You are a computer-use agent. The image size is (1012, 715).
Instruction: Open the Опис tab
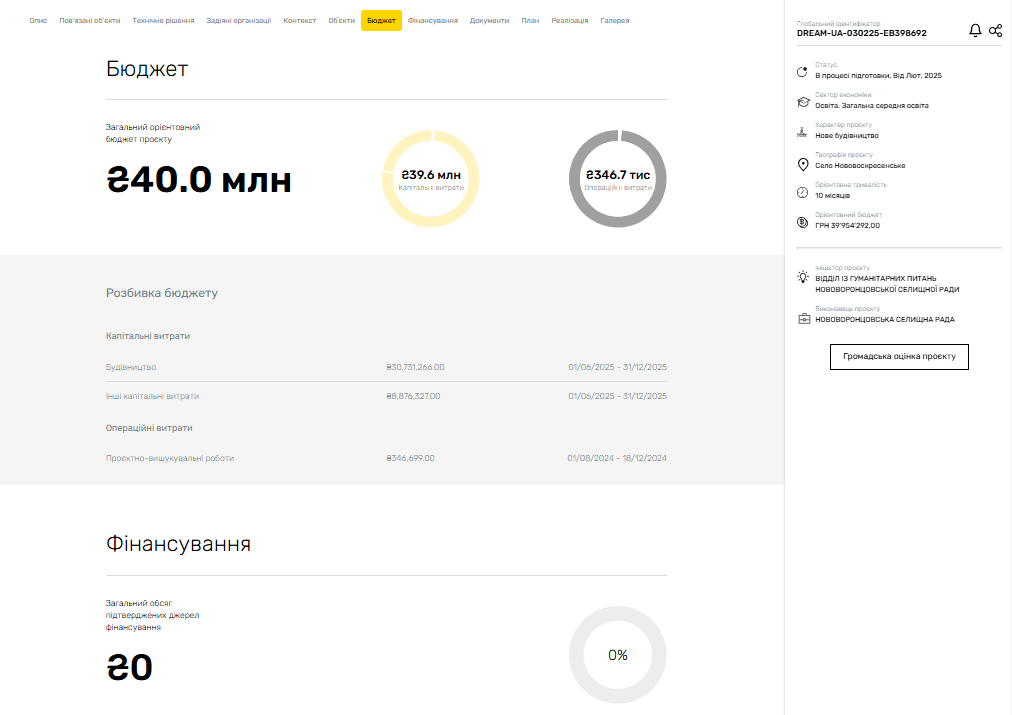[x=38, y=20]
